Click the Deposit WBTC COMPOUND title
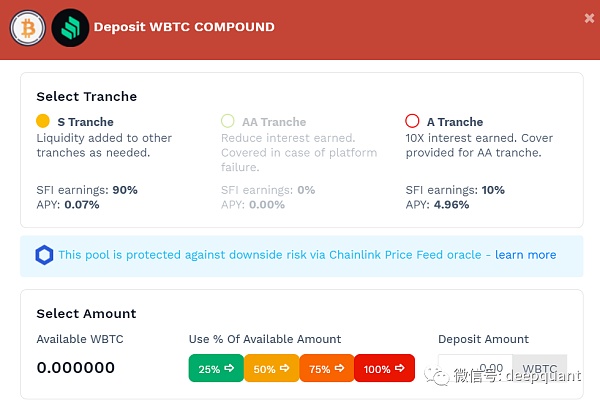Screen dimensions: 600x403 (x=184, y=27)
